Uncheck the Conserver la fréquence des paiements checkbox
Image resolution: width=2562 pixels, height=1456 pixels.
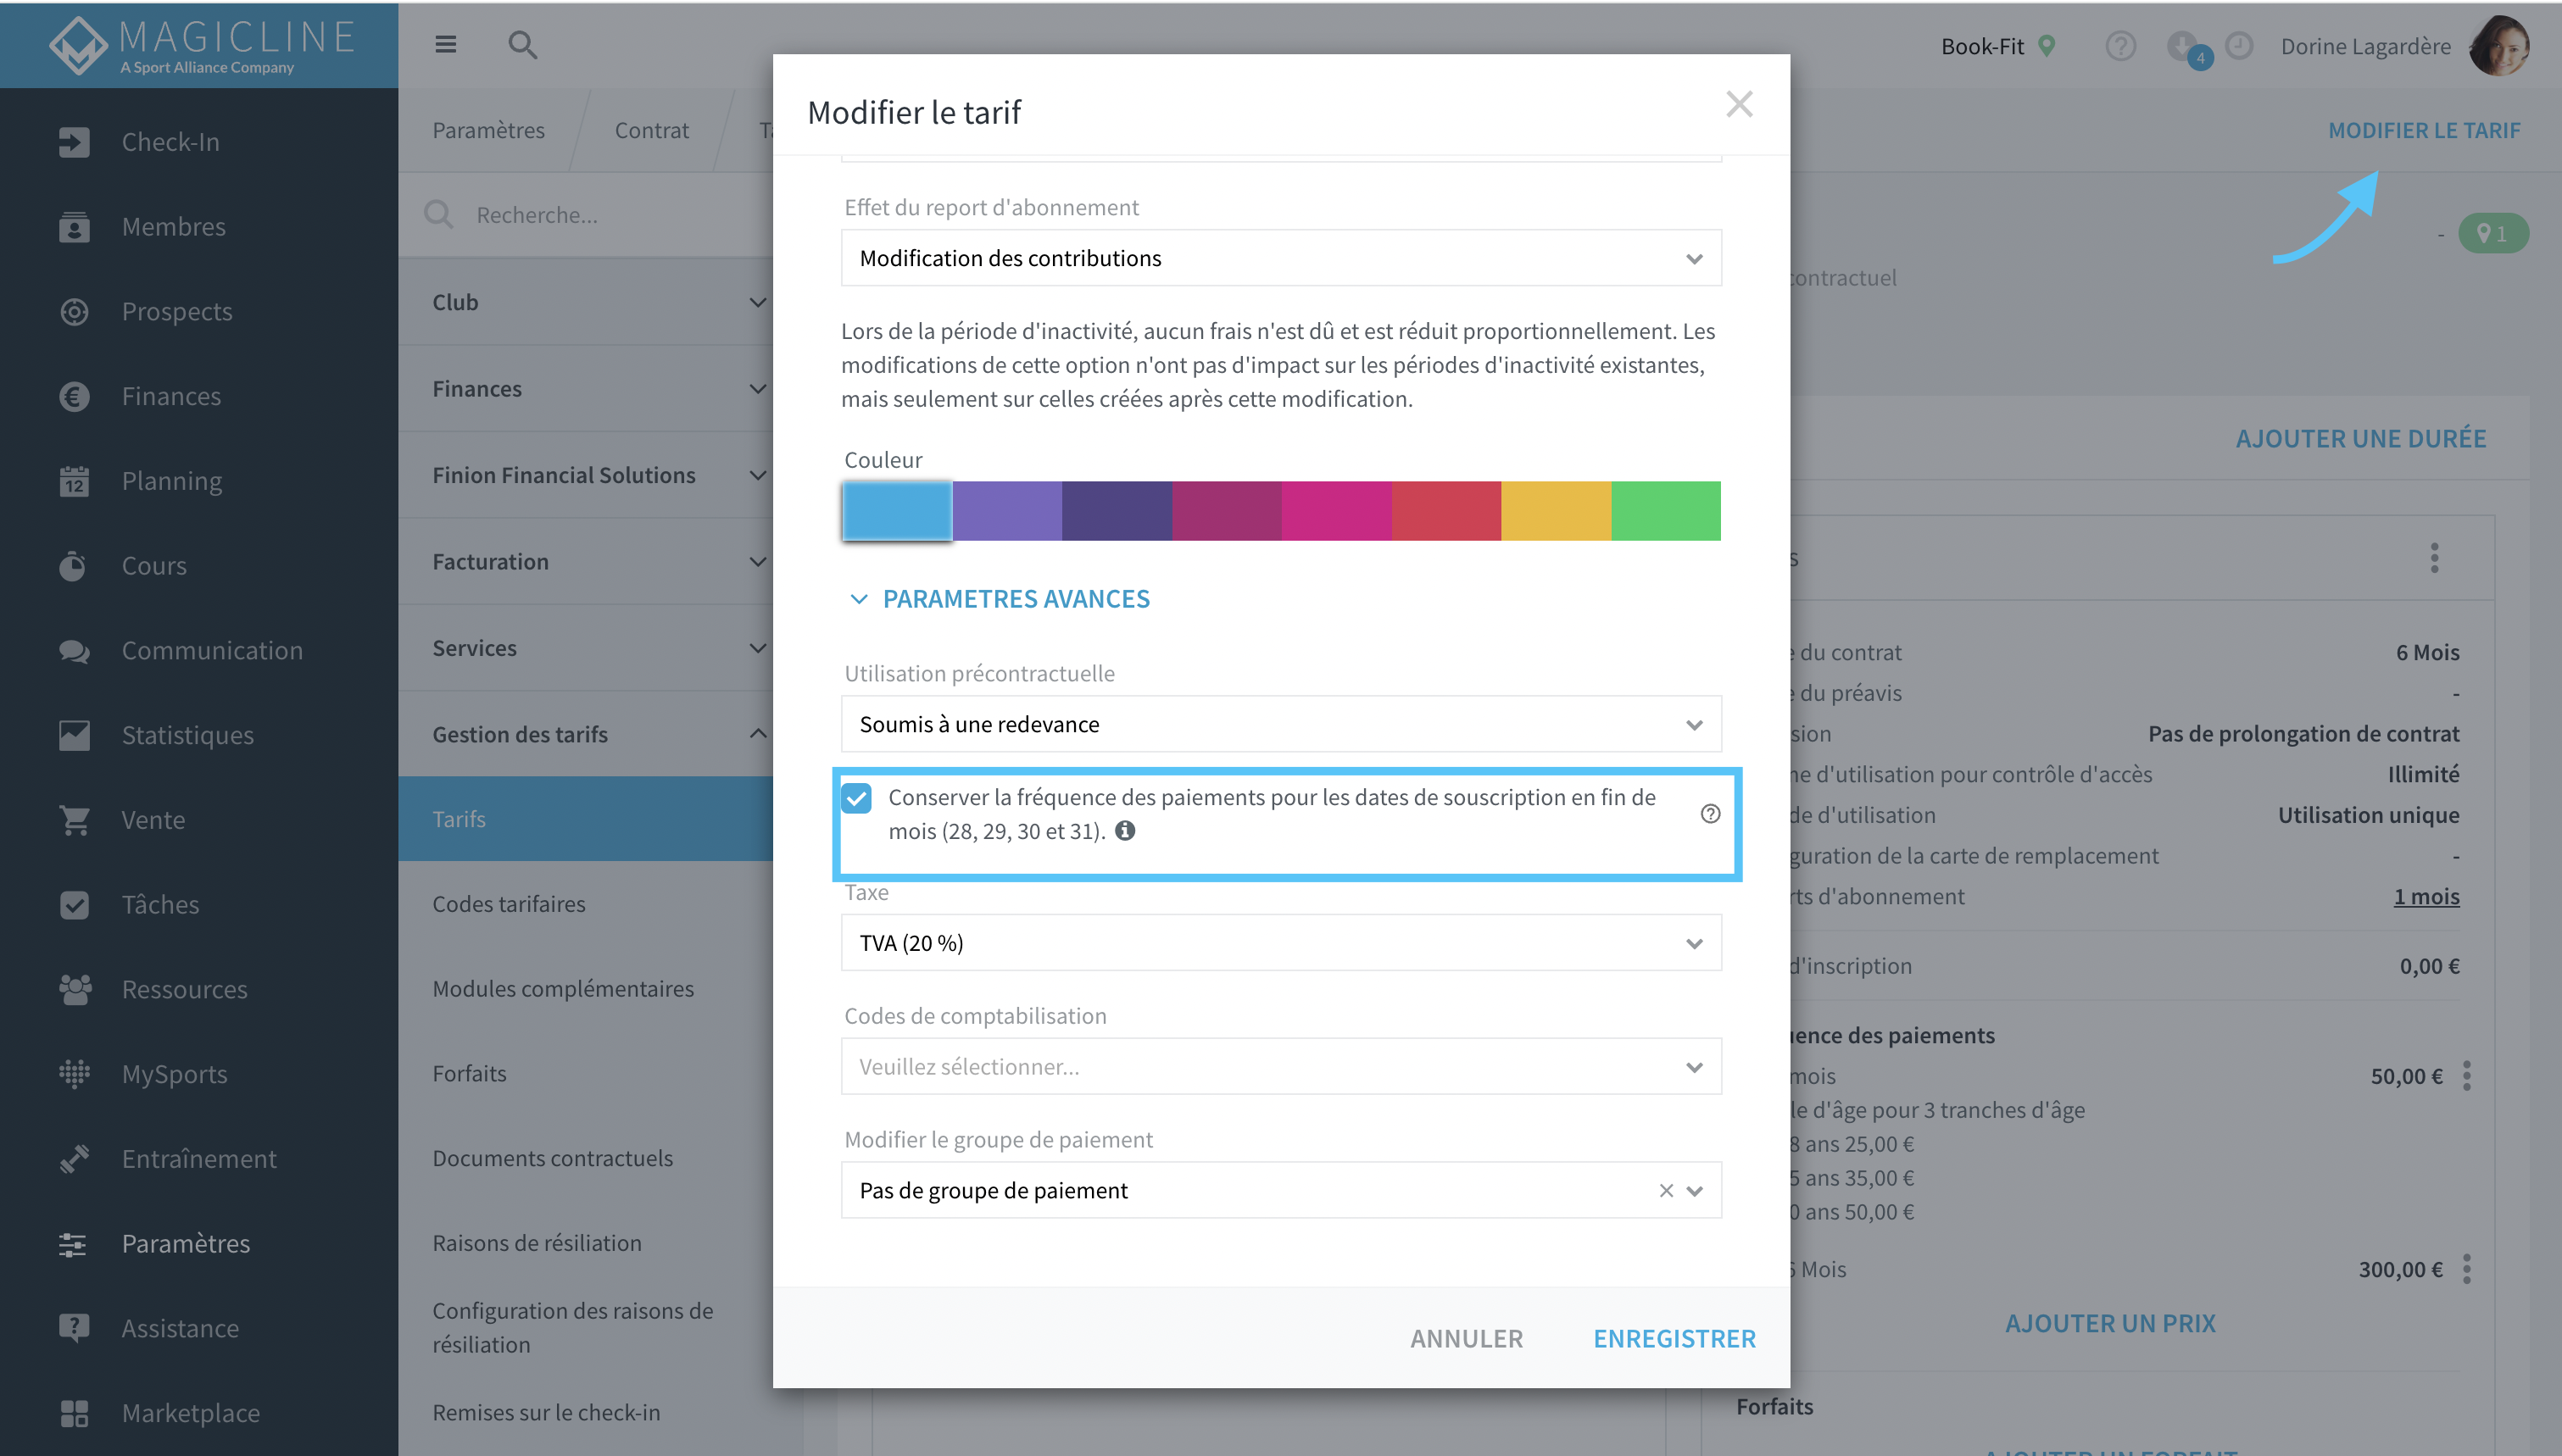pyautogui.click(x=857, y=798)
